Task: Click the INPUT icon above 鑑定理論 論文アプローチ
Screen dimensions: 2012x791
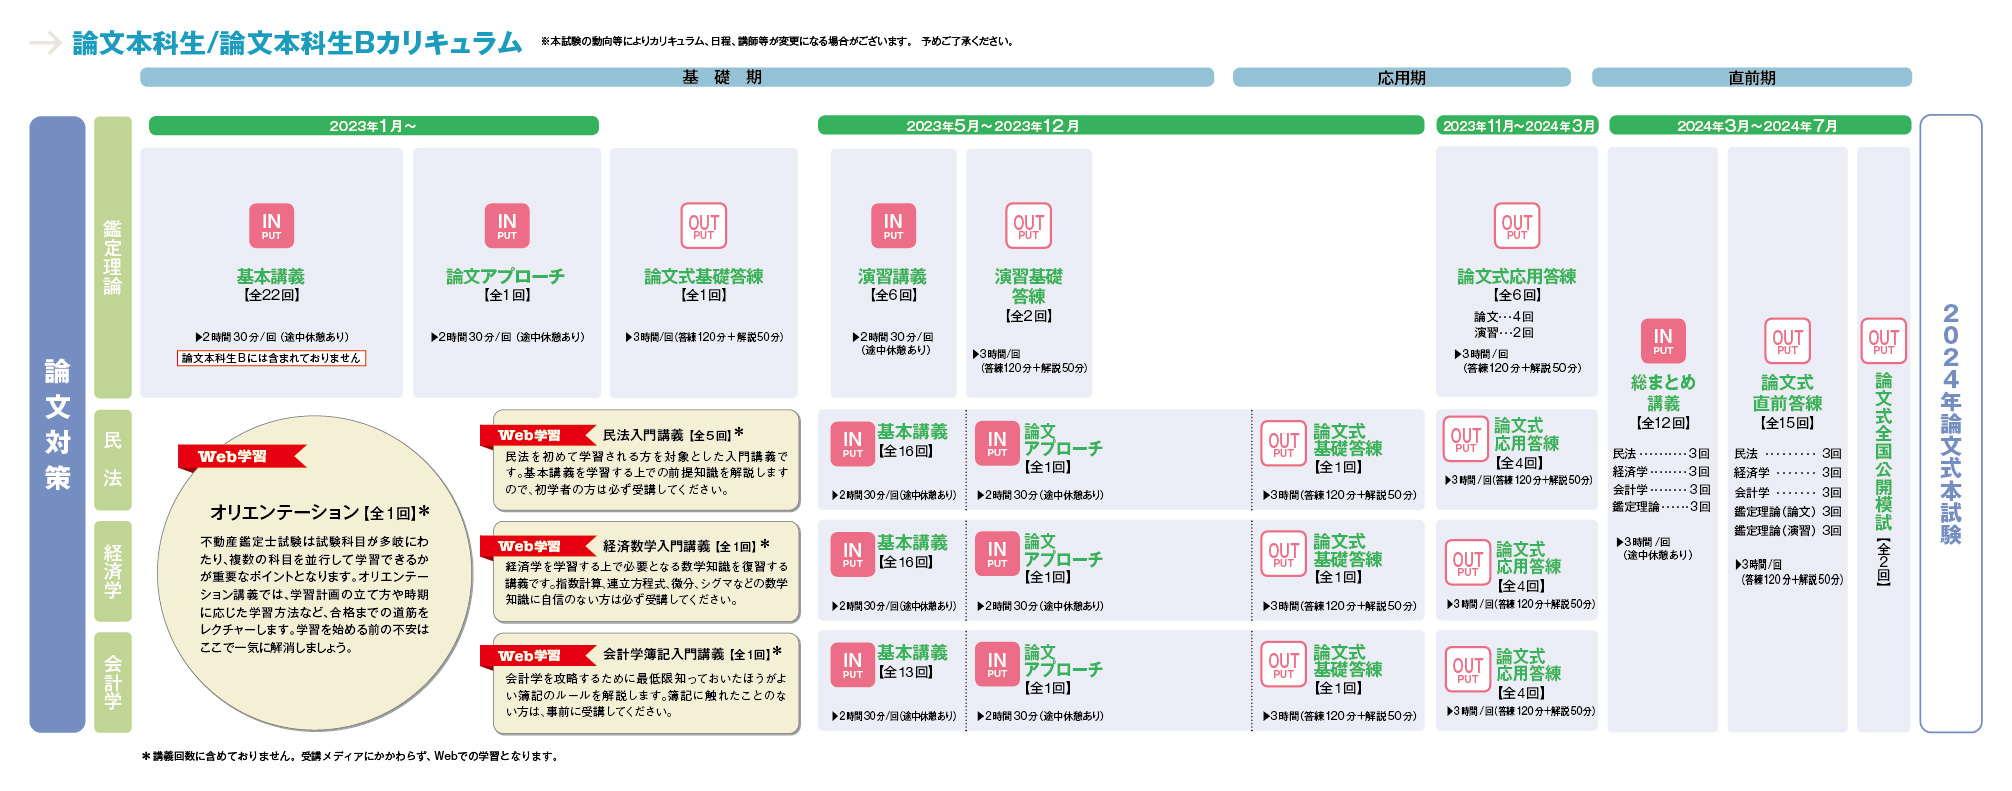Action: [x=507, y=225]
